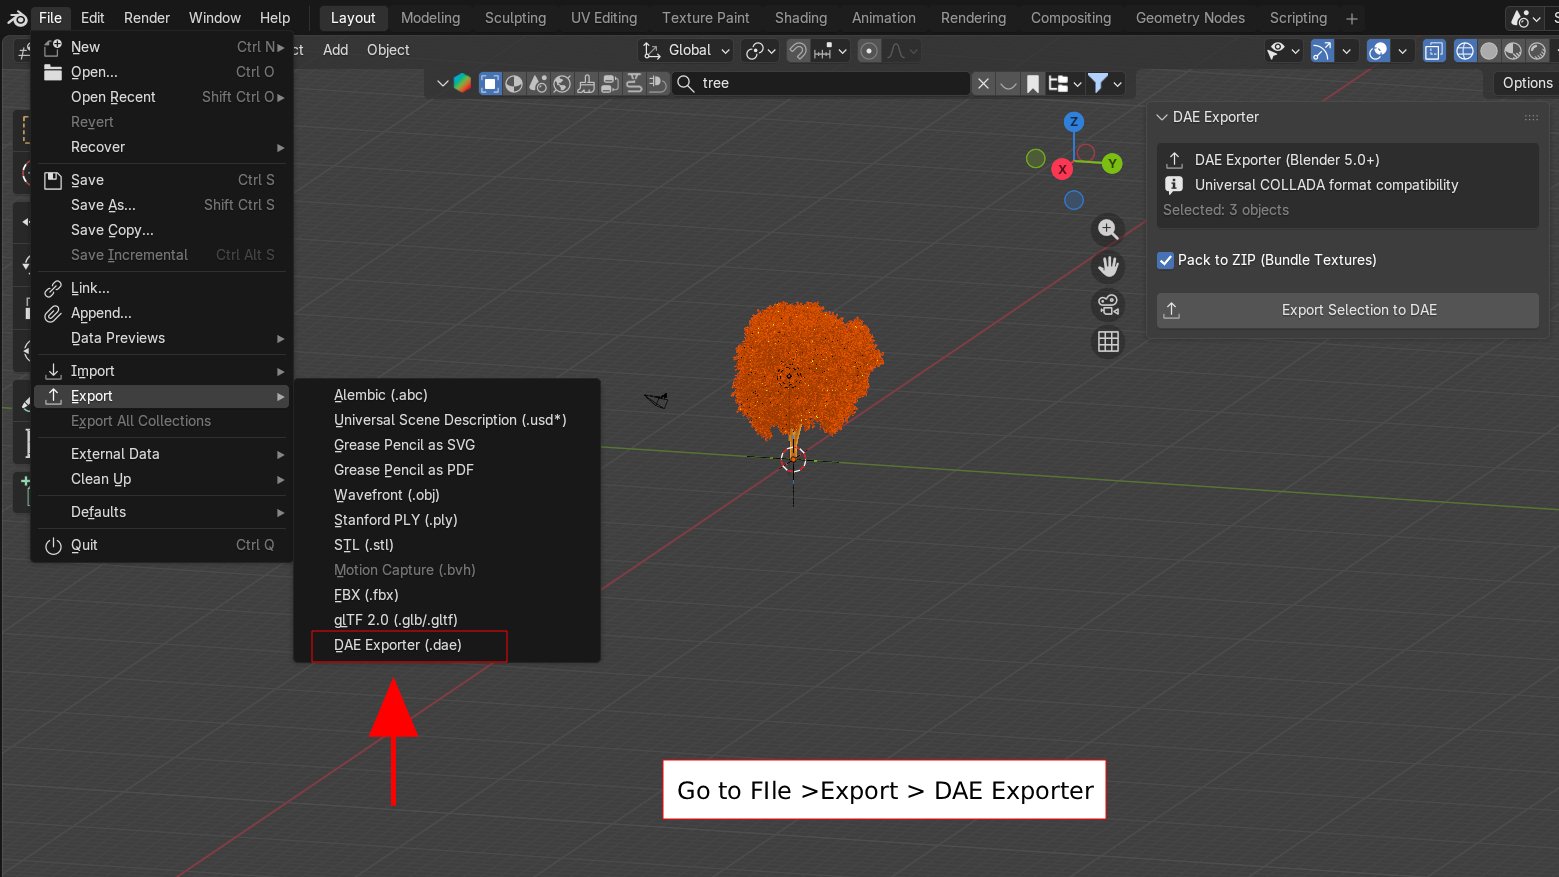Switch to rendered shading mode
The height and width of the screenshot is (877, 1559).
coord(1537,51)
